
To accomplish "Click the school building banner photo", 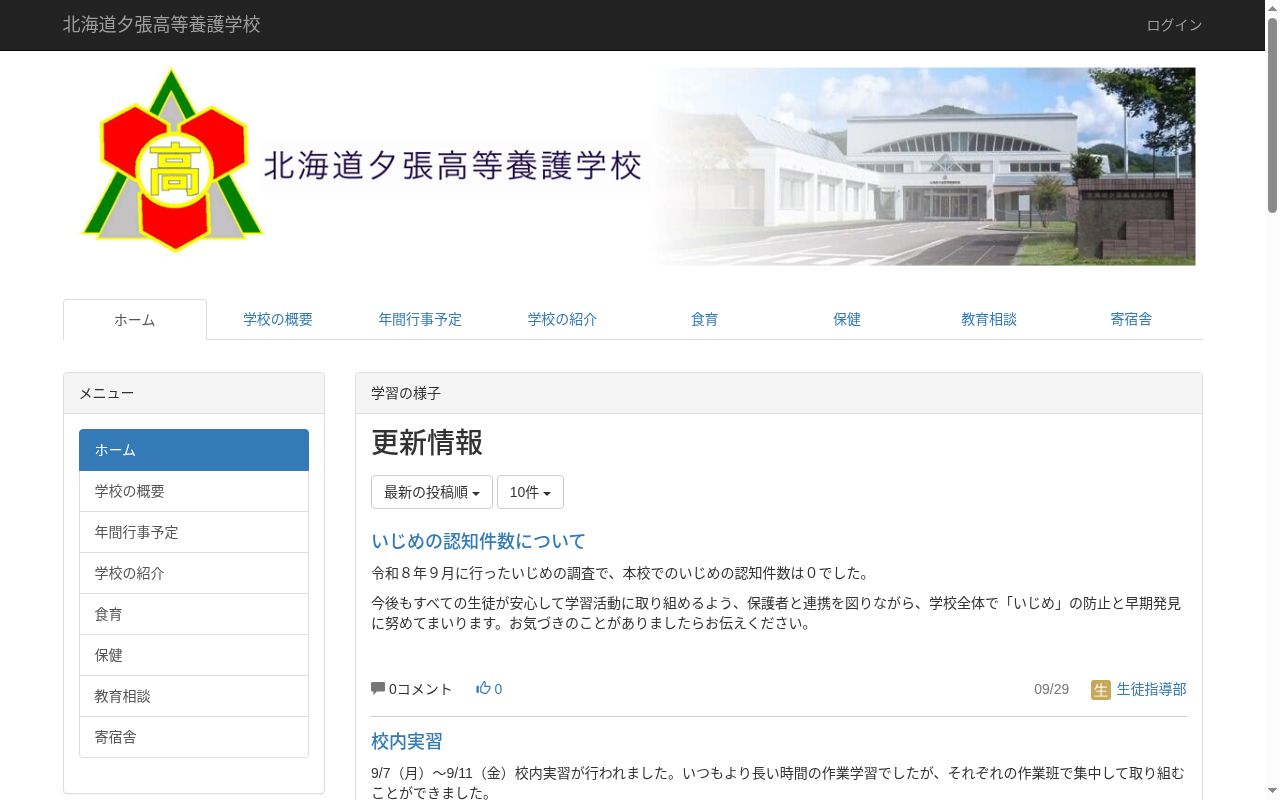I will pyautogui.click(x=925, y=166).
